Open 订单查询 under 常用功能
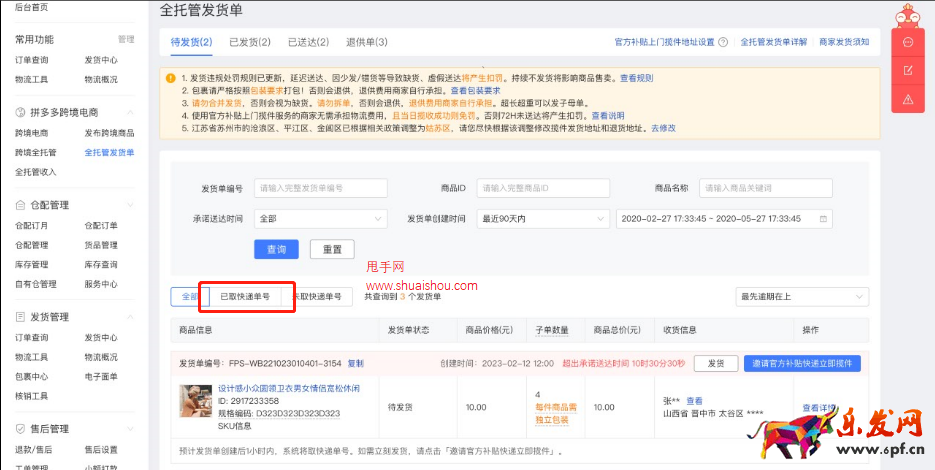Screen dimensions: 935x470 [32, 60]
